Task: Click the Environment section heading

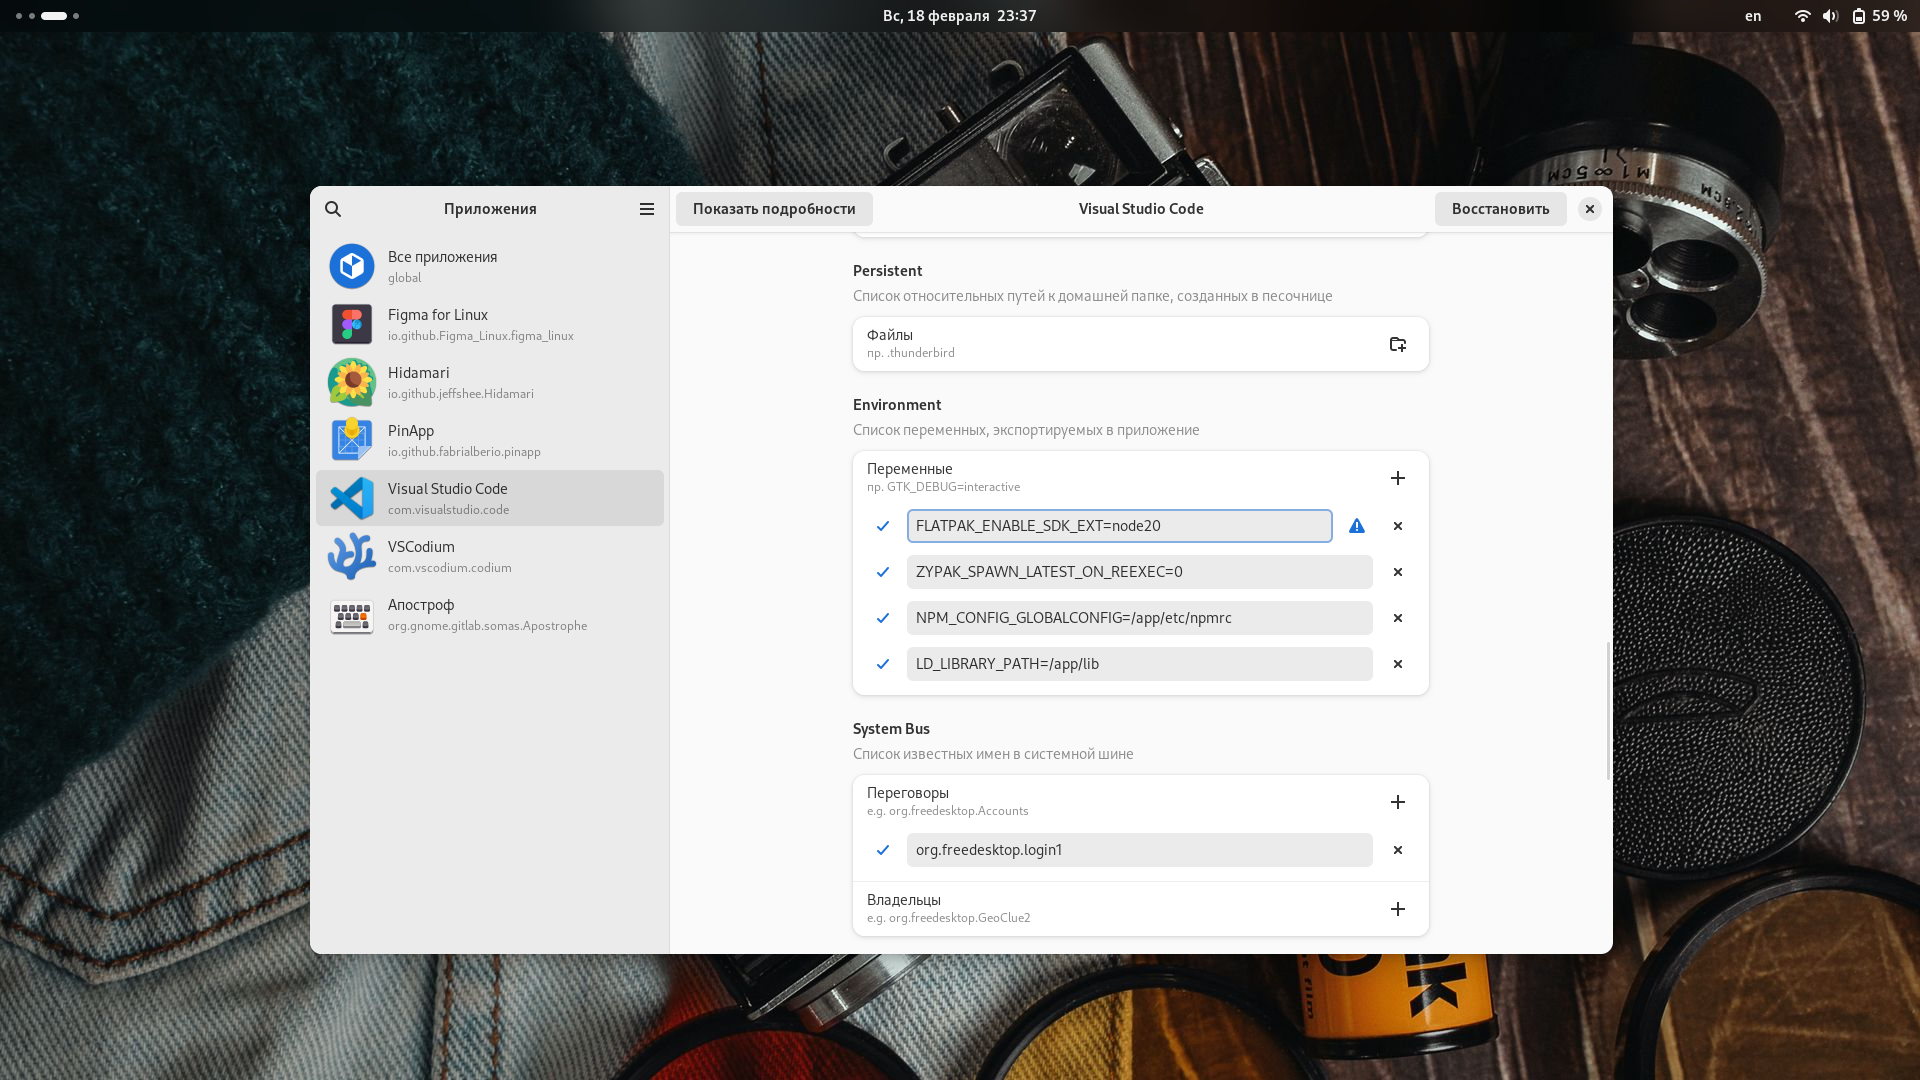Action: (897, 405)
